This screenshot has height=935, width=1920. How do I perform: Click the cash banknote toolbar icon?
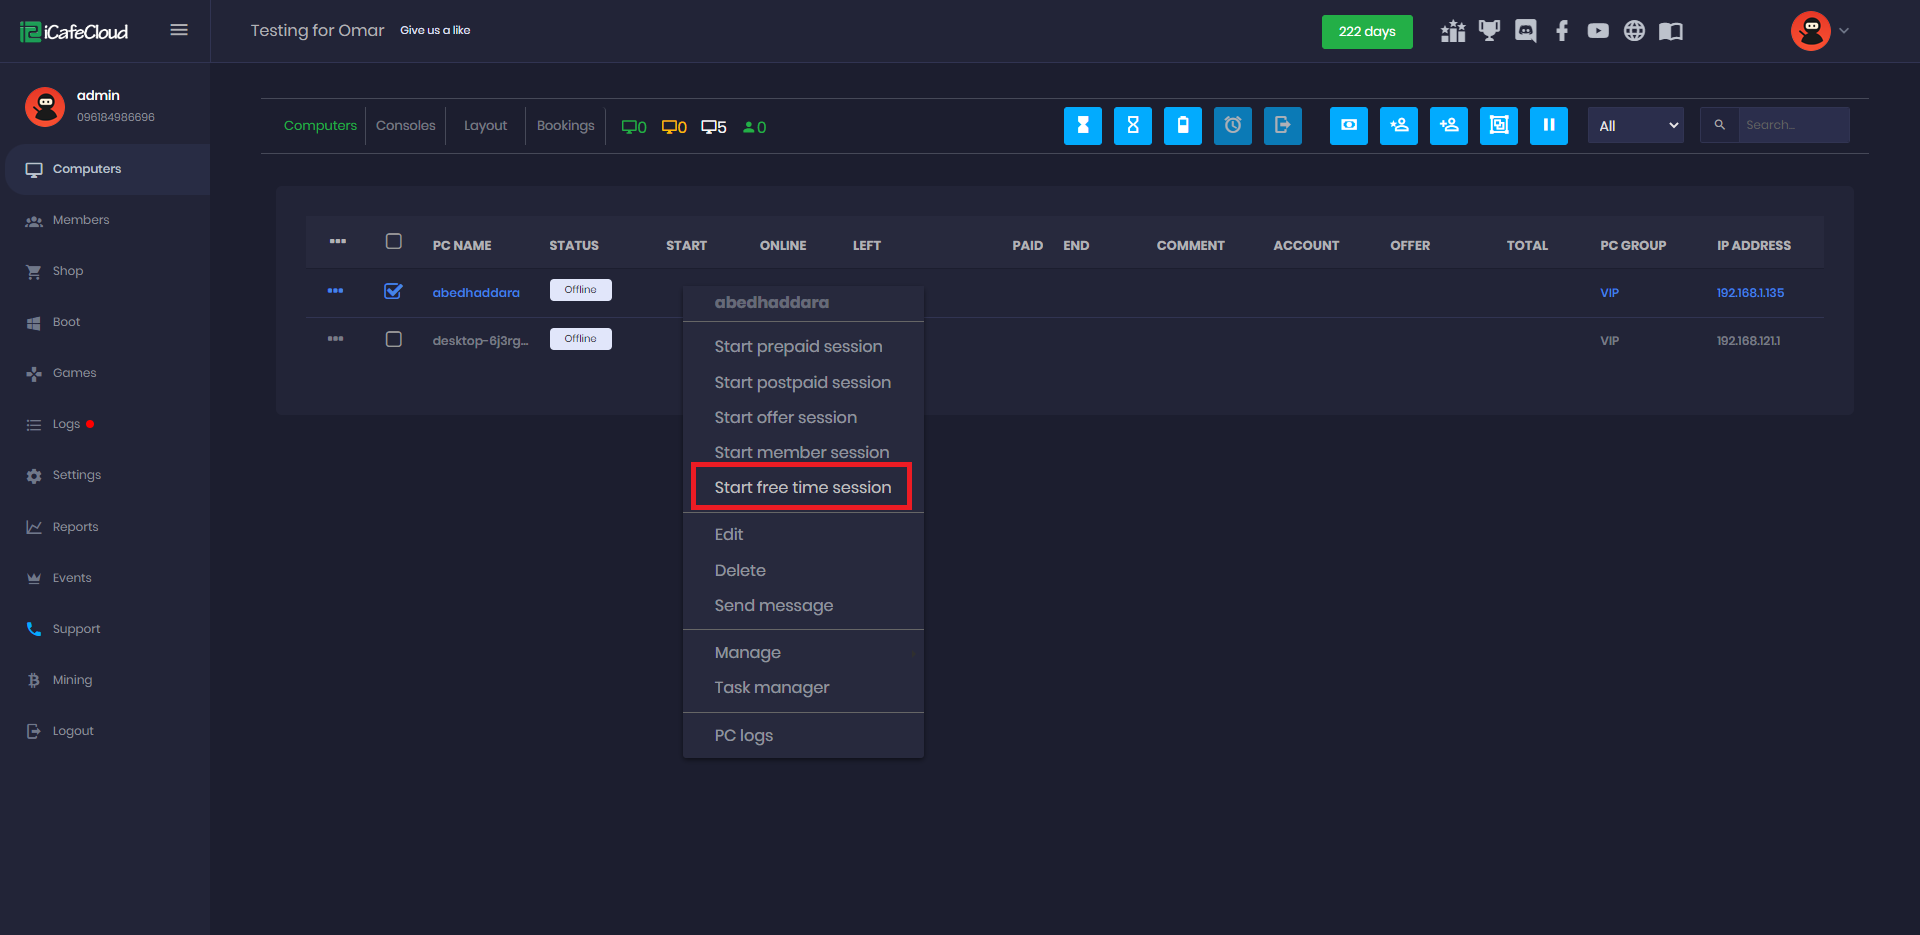(1348, 126)
